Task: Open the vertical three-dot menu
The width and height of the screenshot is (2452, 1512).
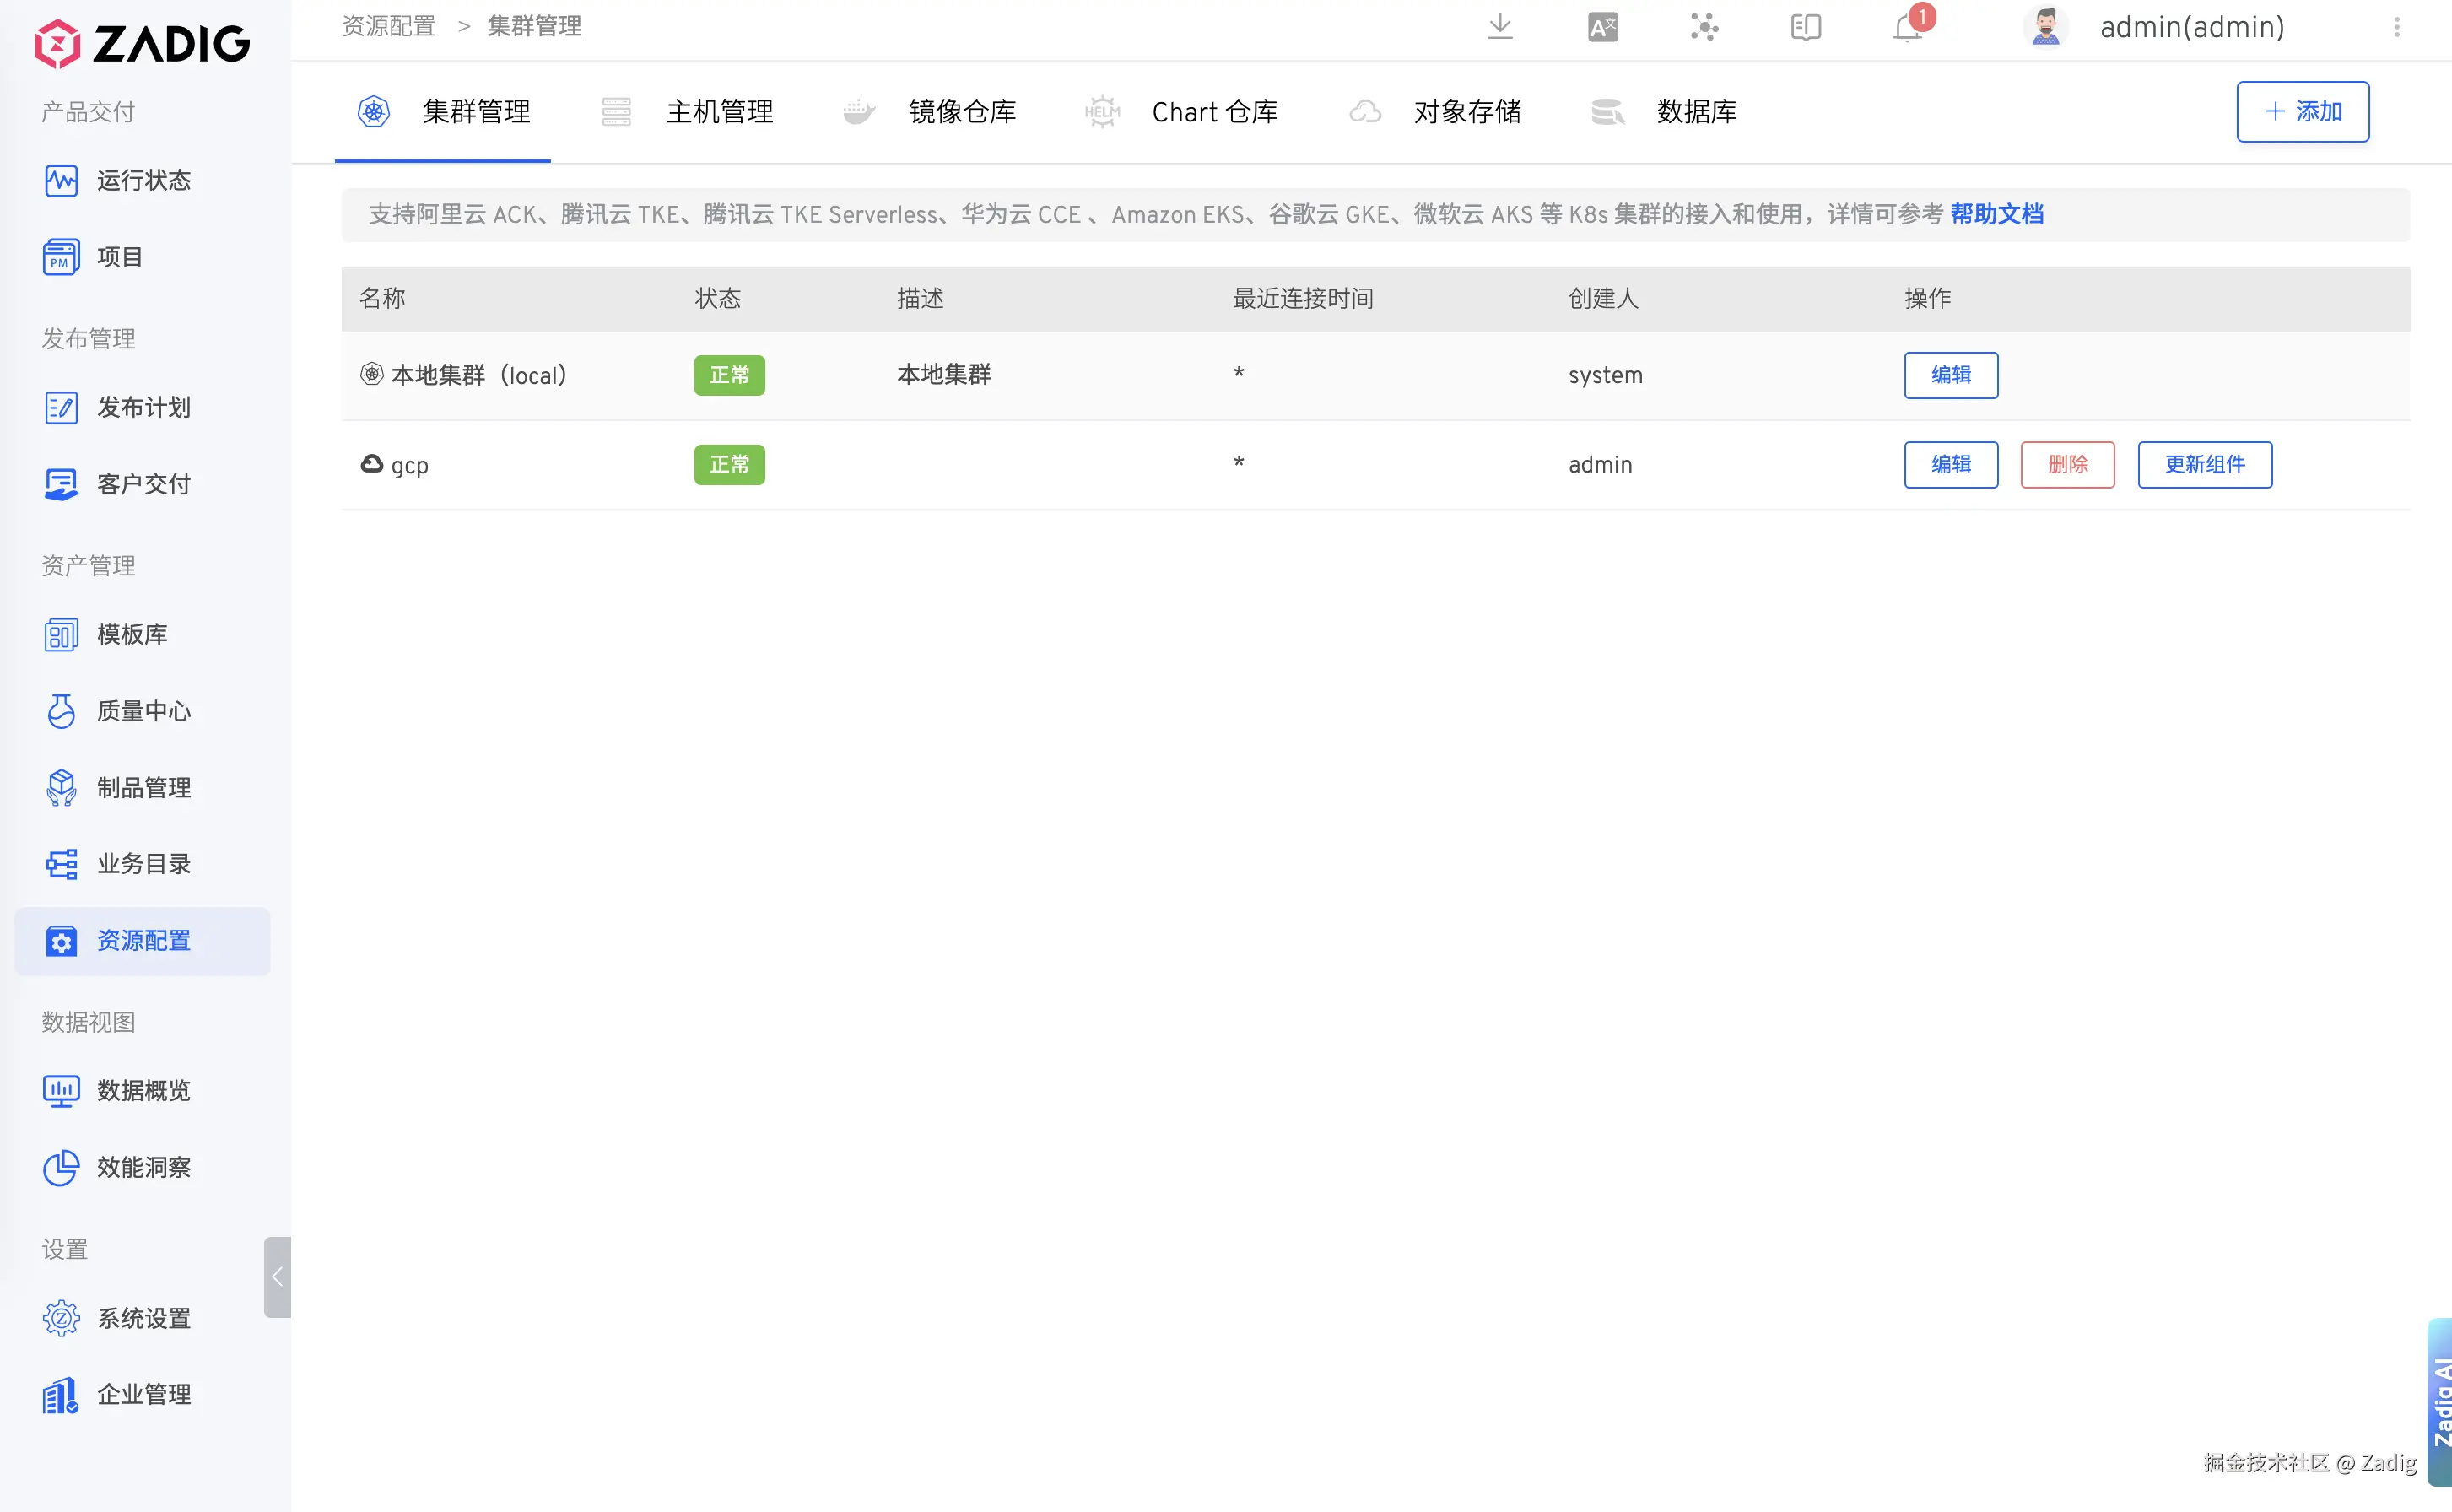Action: coord(2396,27)
